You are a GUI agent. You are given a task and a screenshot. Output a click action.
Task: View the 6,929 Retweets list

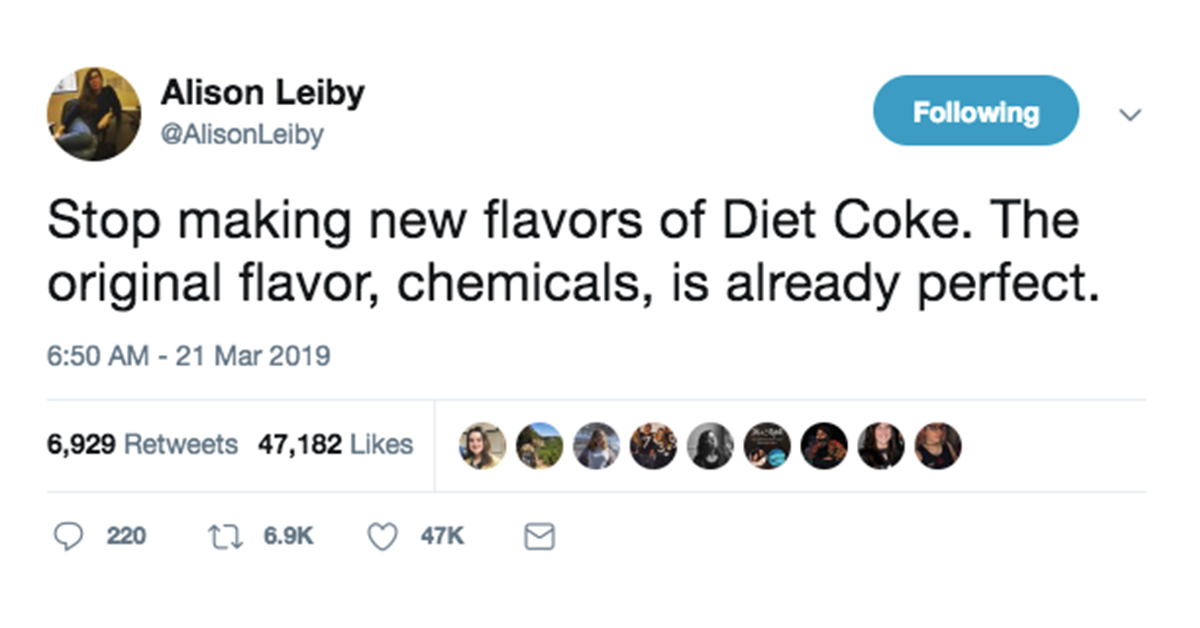(143, 444)
